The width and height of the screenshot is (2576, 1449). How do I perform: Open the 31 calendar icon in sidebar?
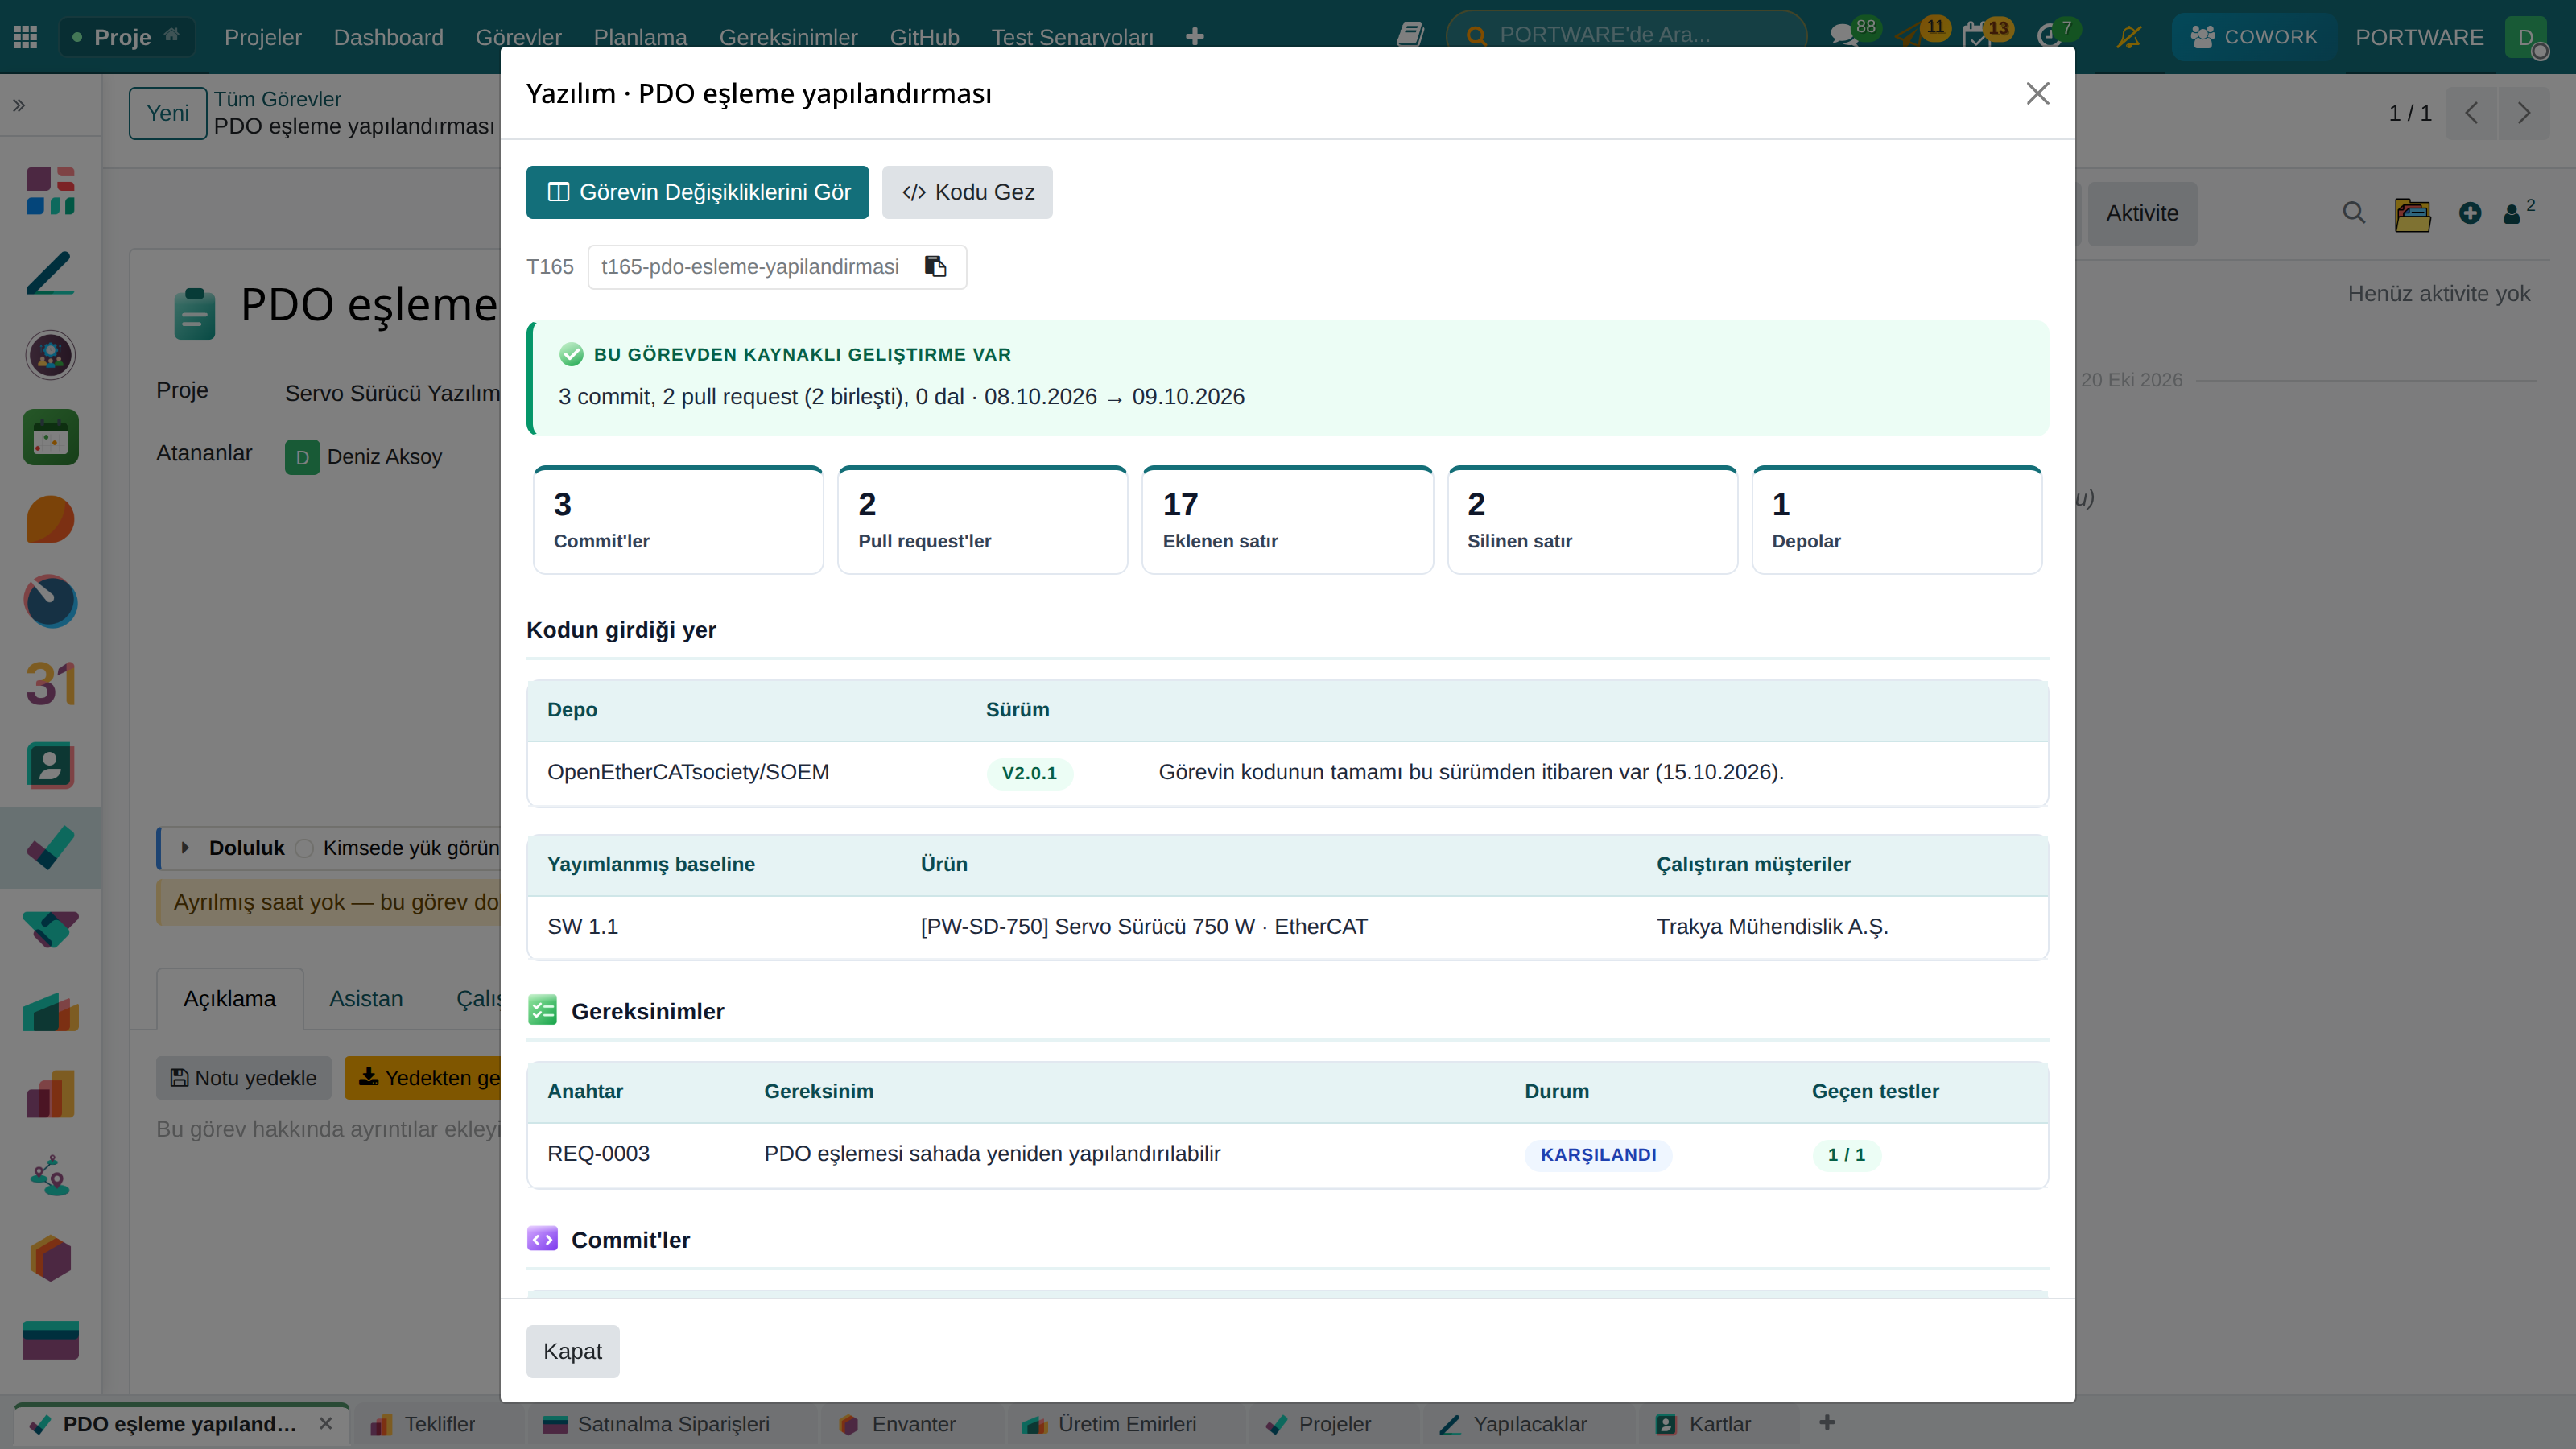(x=50, y=684)
